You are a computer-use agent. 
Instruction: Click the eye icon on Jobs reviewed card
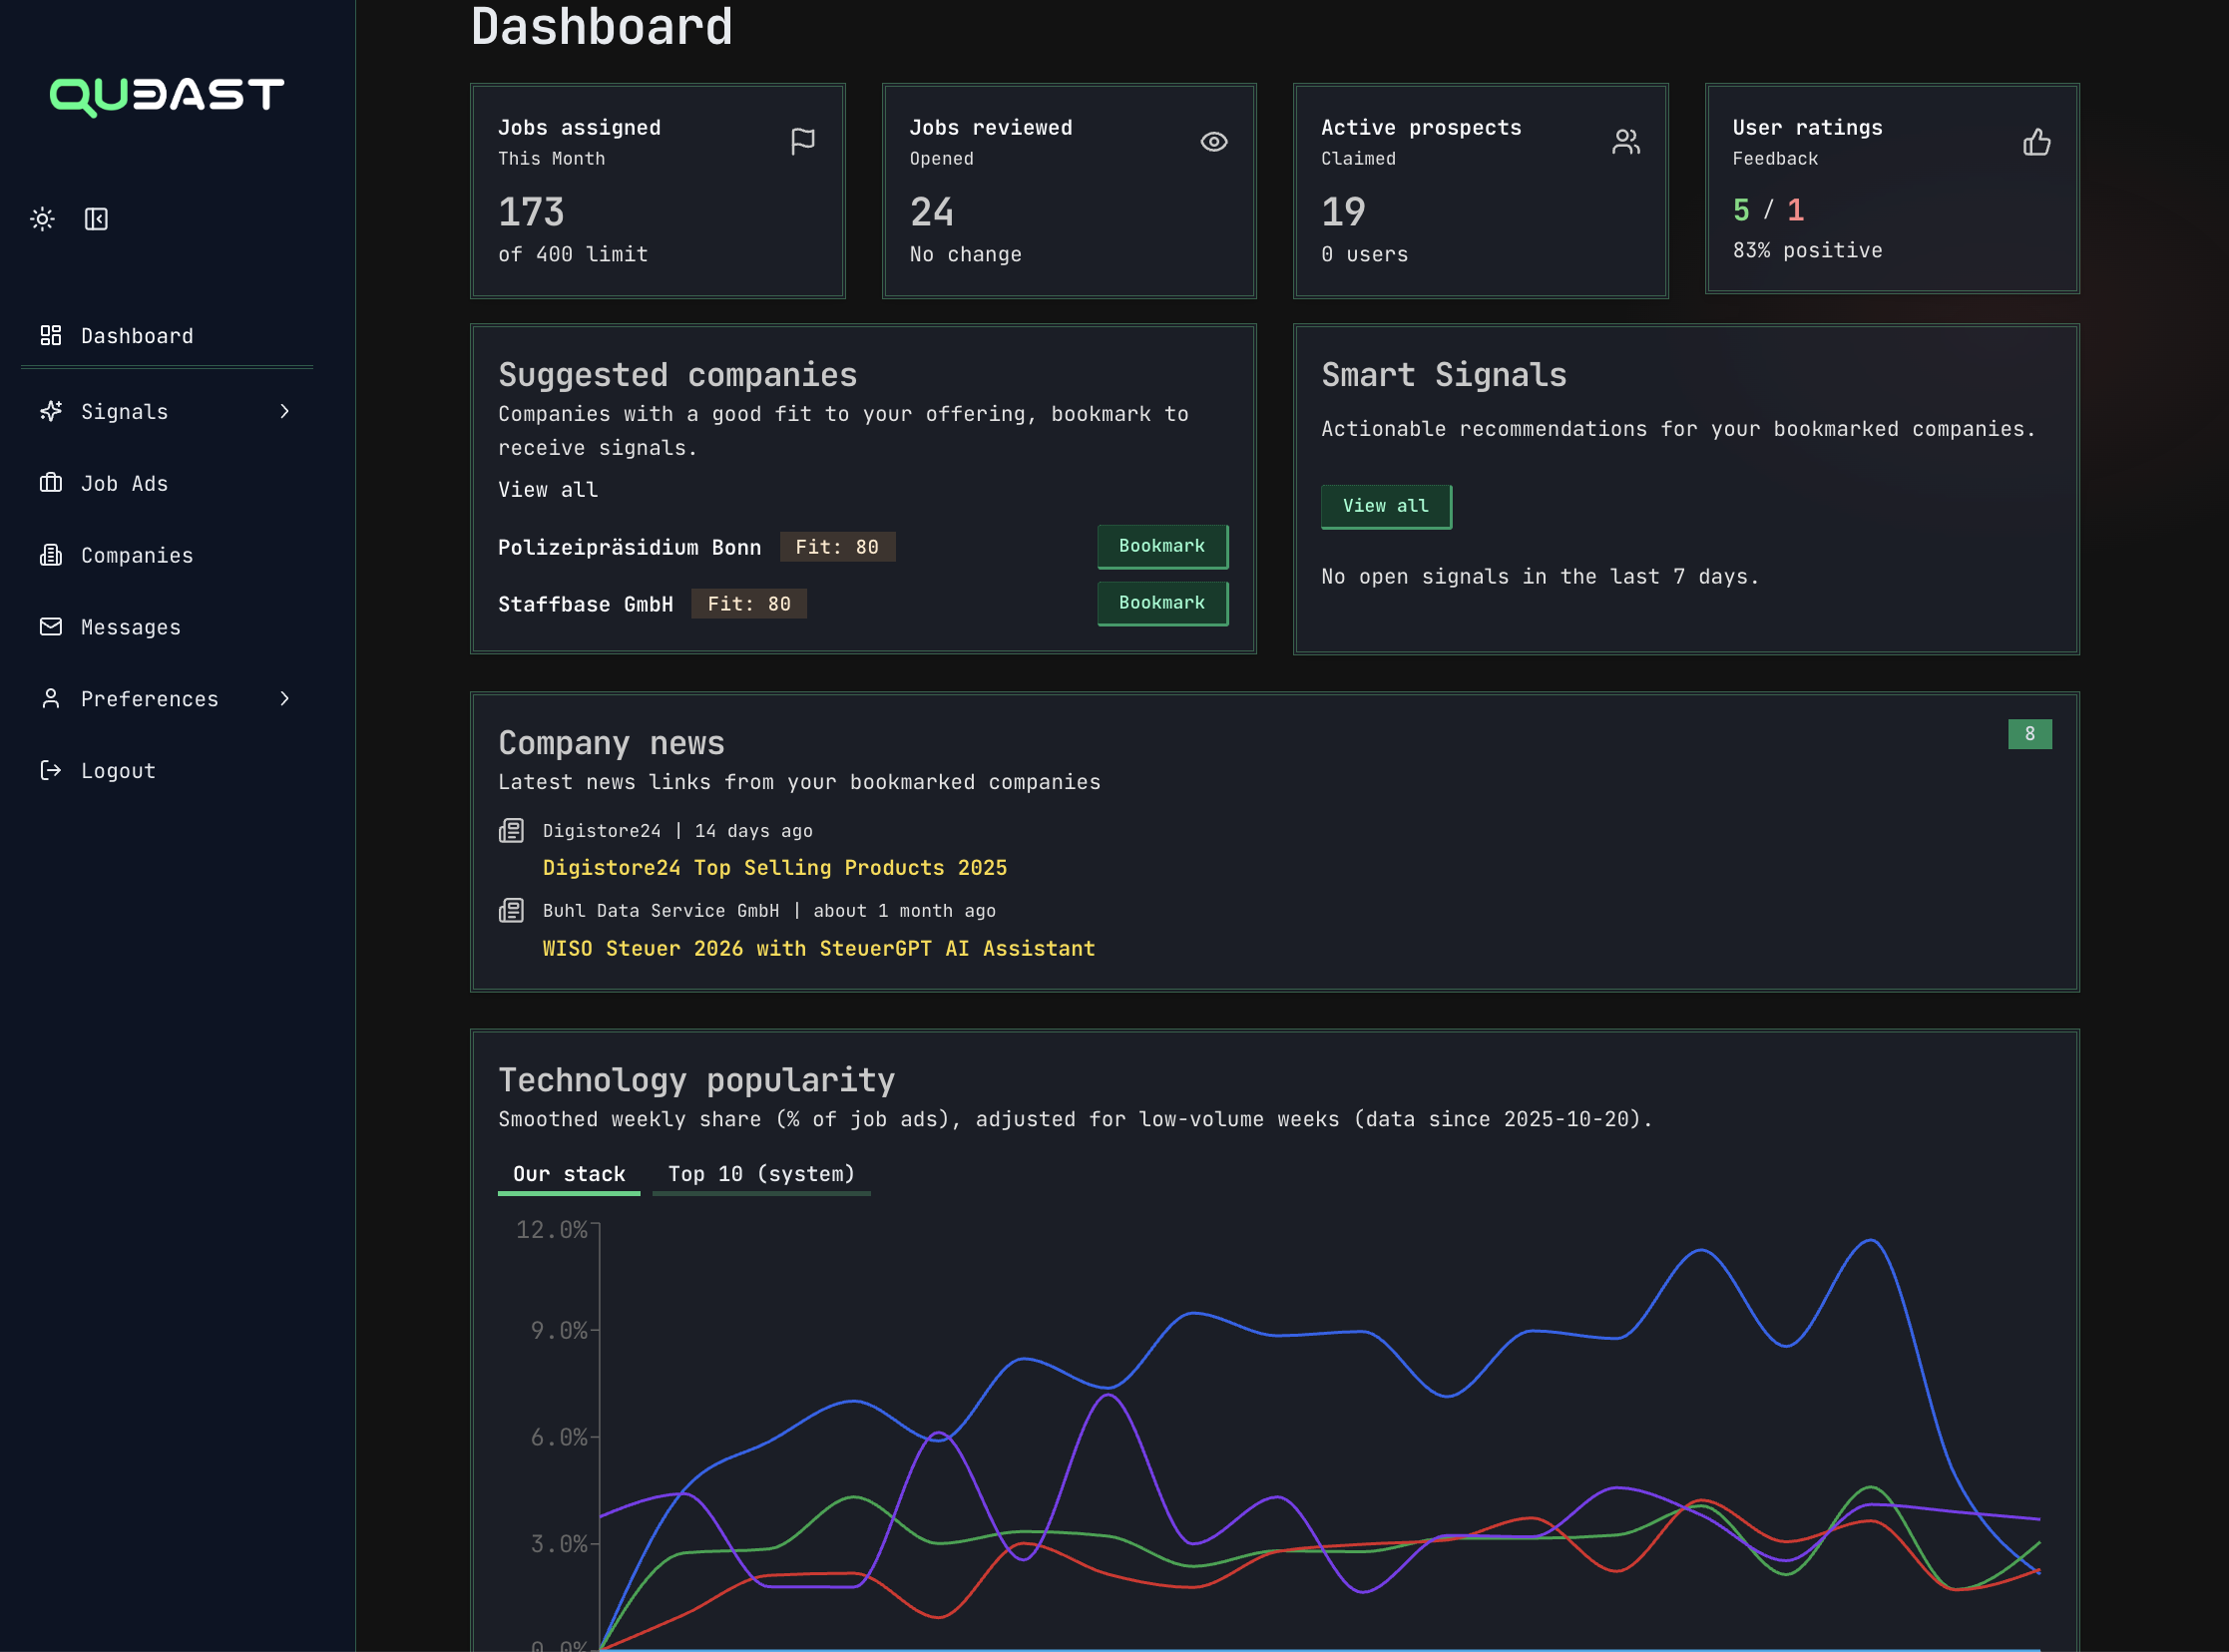1213,141
